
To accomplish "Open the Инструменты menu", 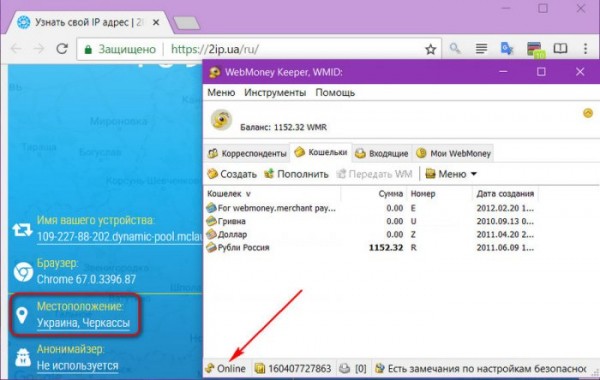I will click(275, 93).
